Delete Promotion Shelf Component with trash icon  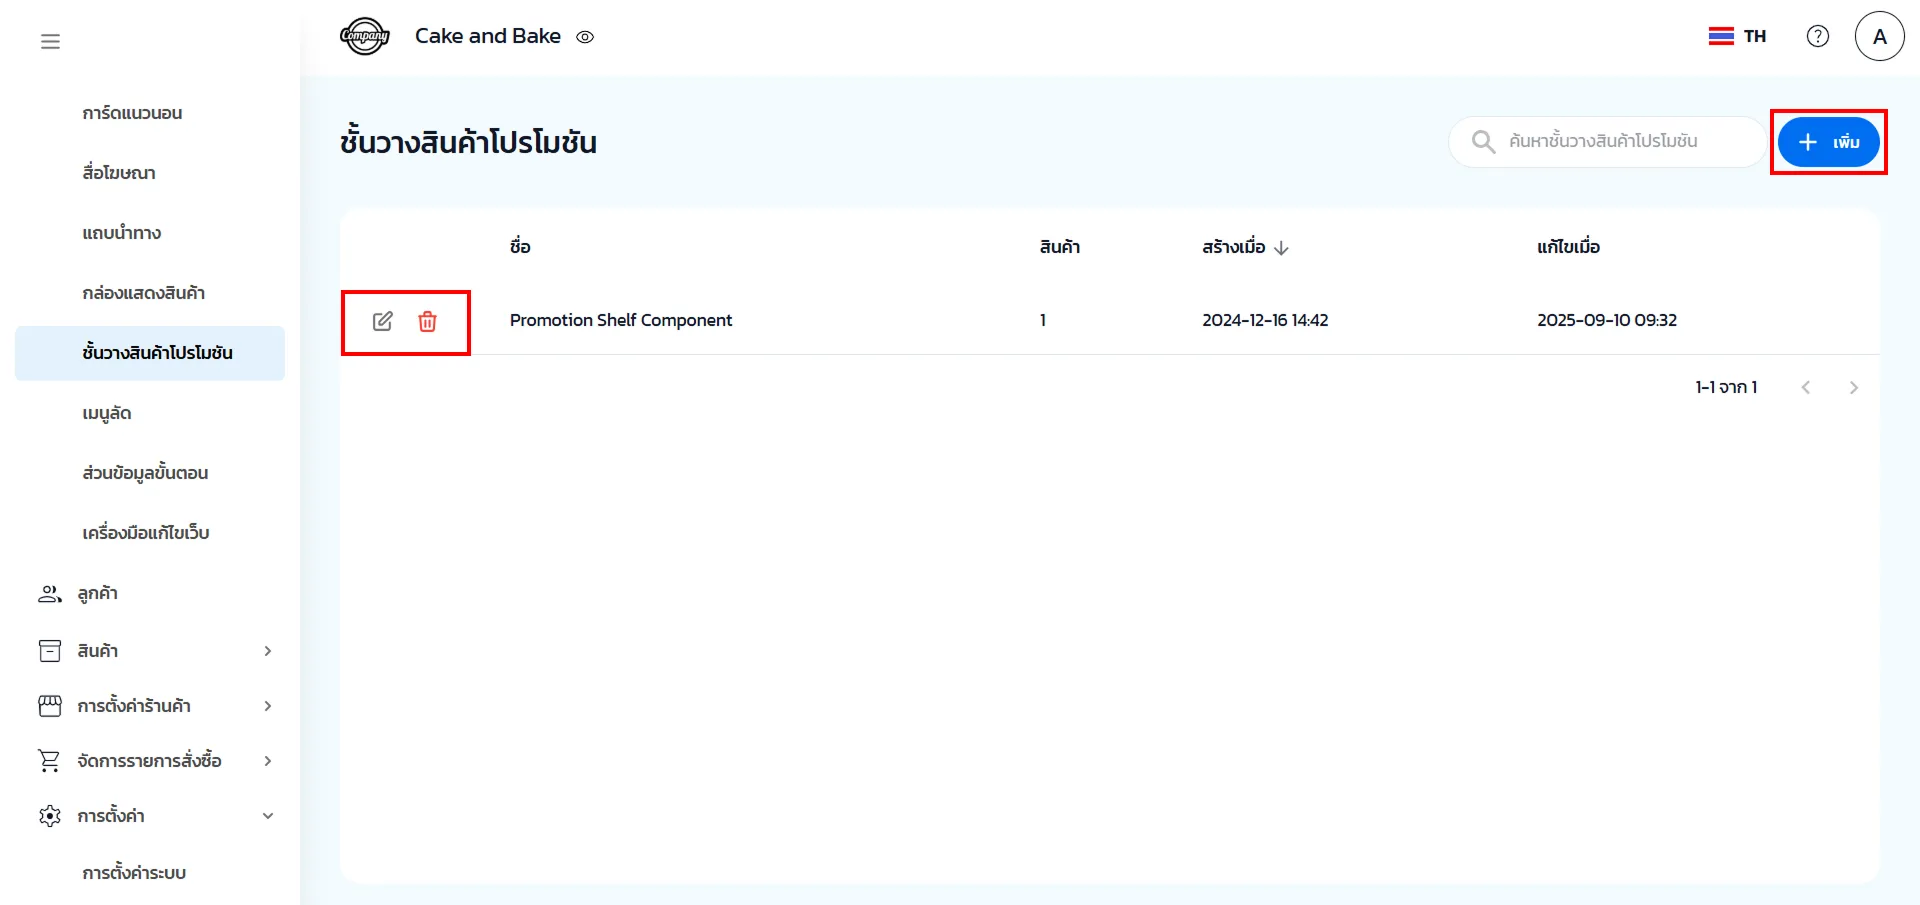coord(427,321)
